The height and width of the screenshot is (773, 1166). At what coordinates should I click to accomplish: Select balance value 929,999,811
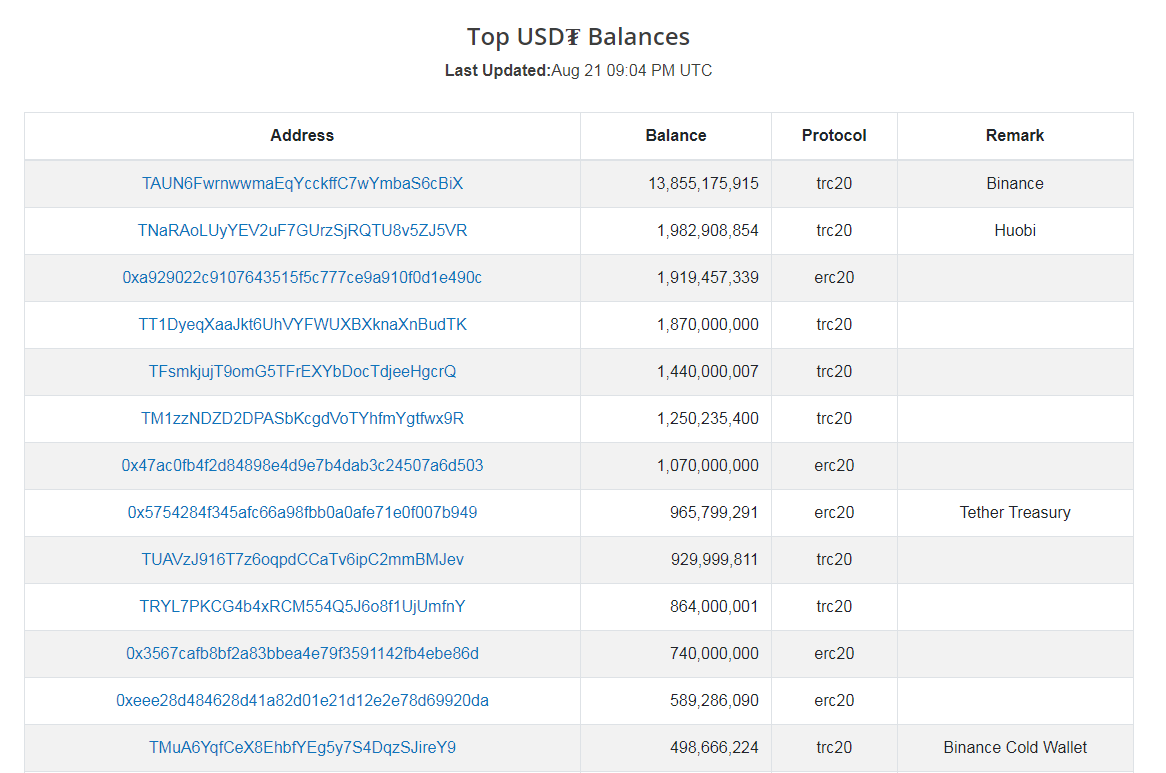click(715, 559)
